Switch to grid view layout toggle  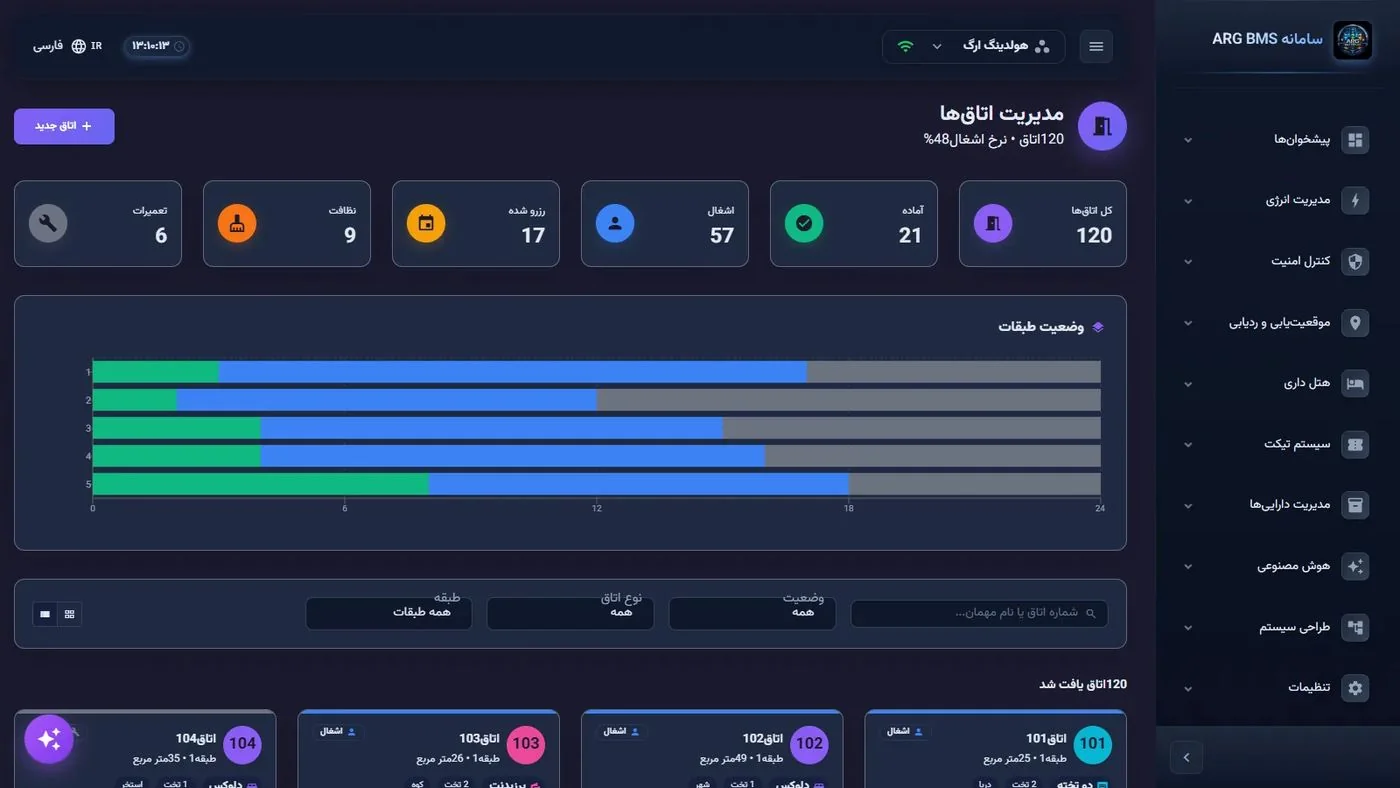(x=69, y=614)
